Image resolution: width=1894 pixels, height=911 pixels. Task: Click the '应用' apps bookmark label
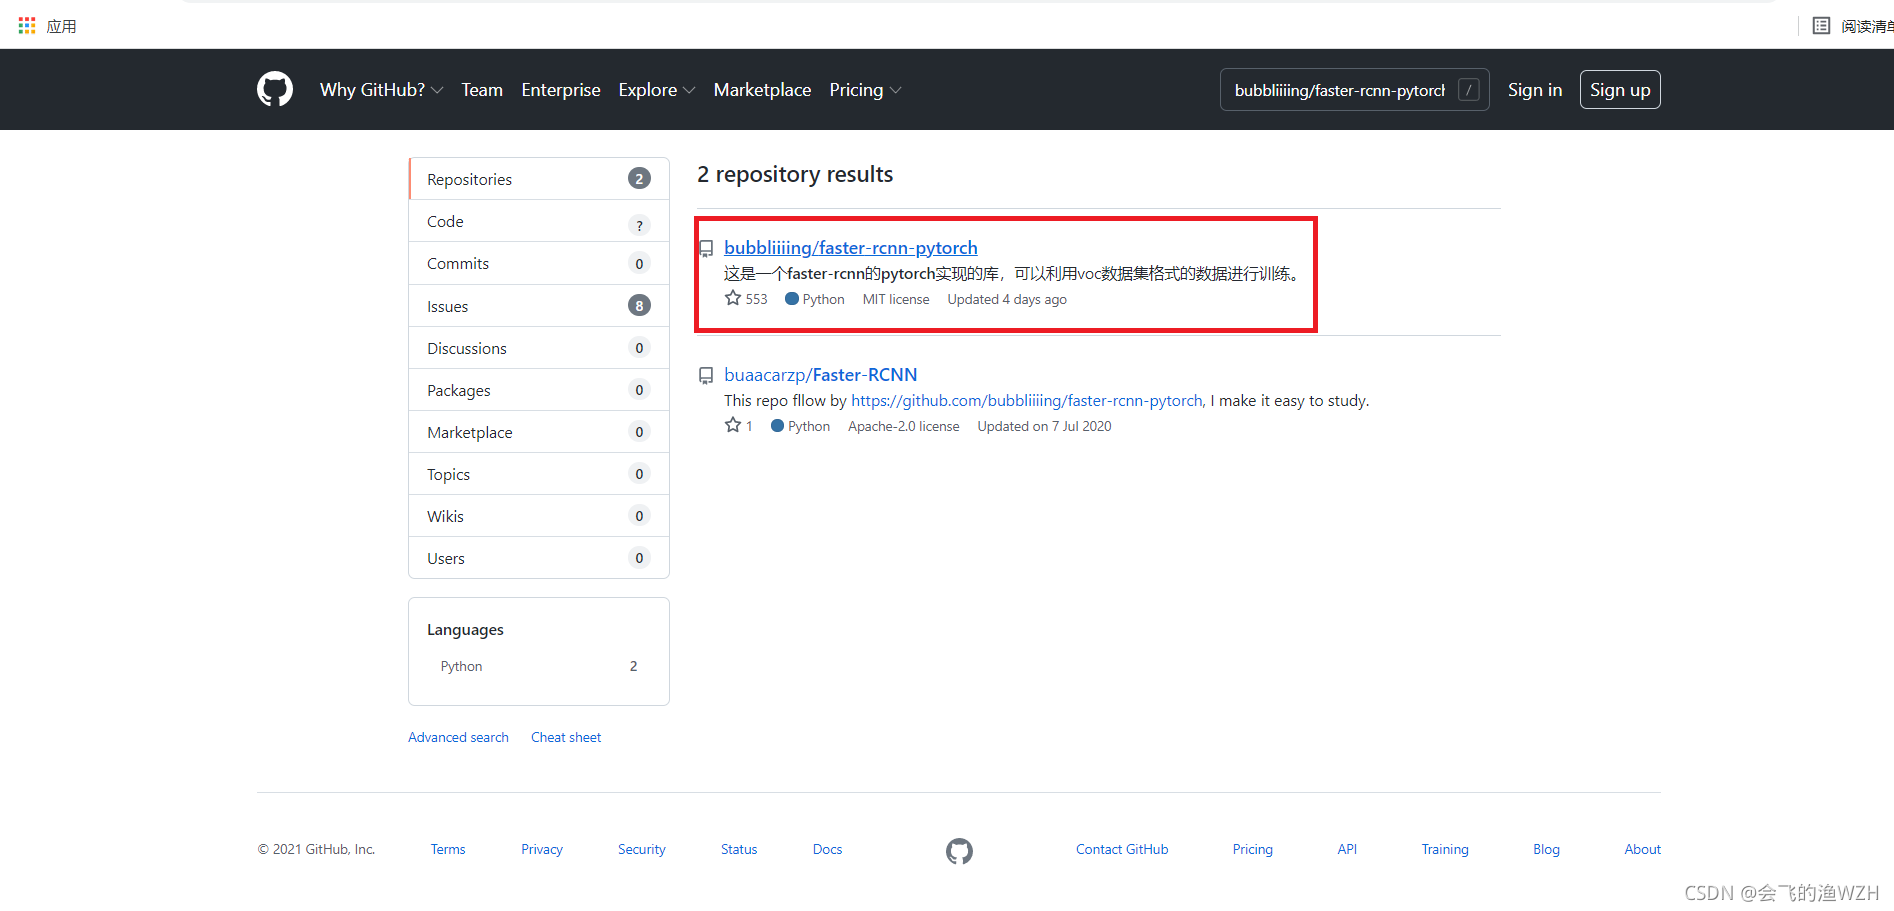(61, 26)
